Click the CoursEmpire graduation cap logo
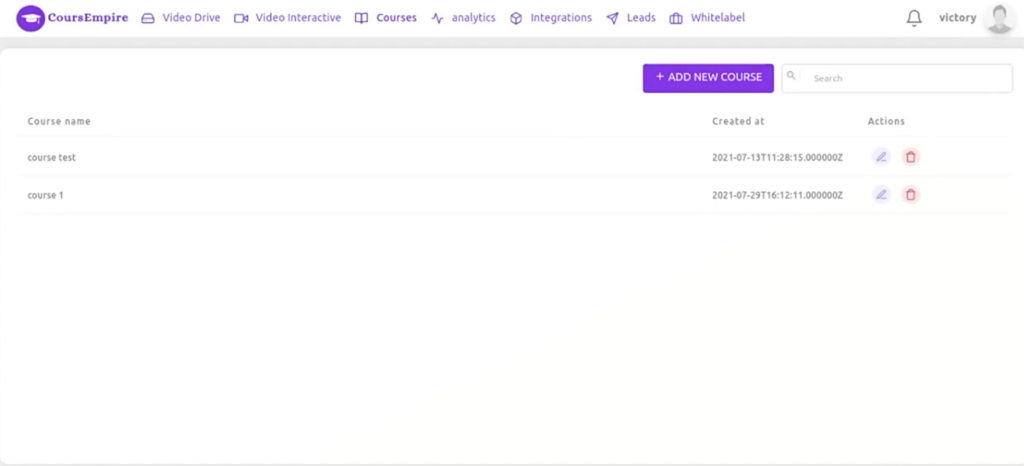 coord(30,18)
